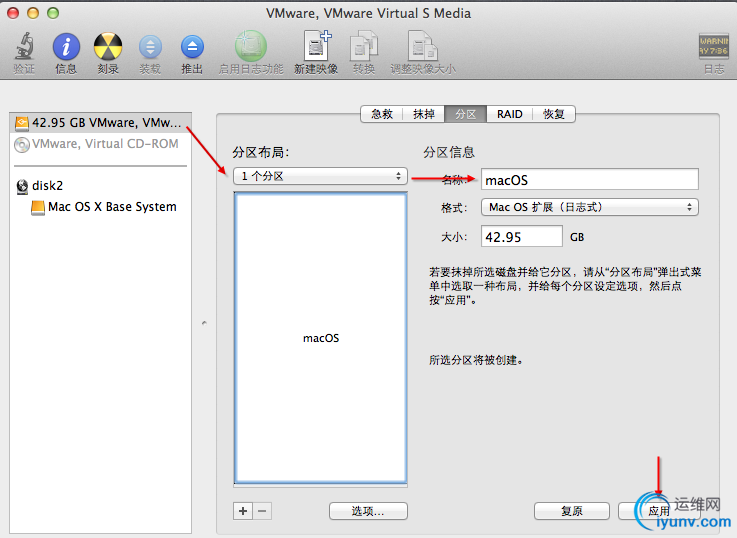Switch to the Erase (抹掉) tab
Image resolution: width=737 pixels, height=538 pixels.
coord(423,114)
